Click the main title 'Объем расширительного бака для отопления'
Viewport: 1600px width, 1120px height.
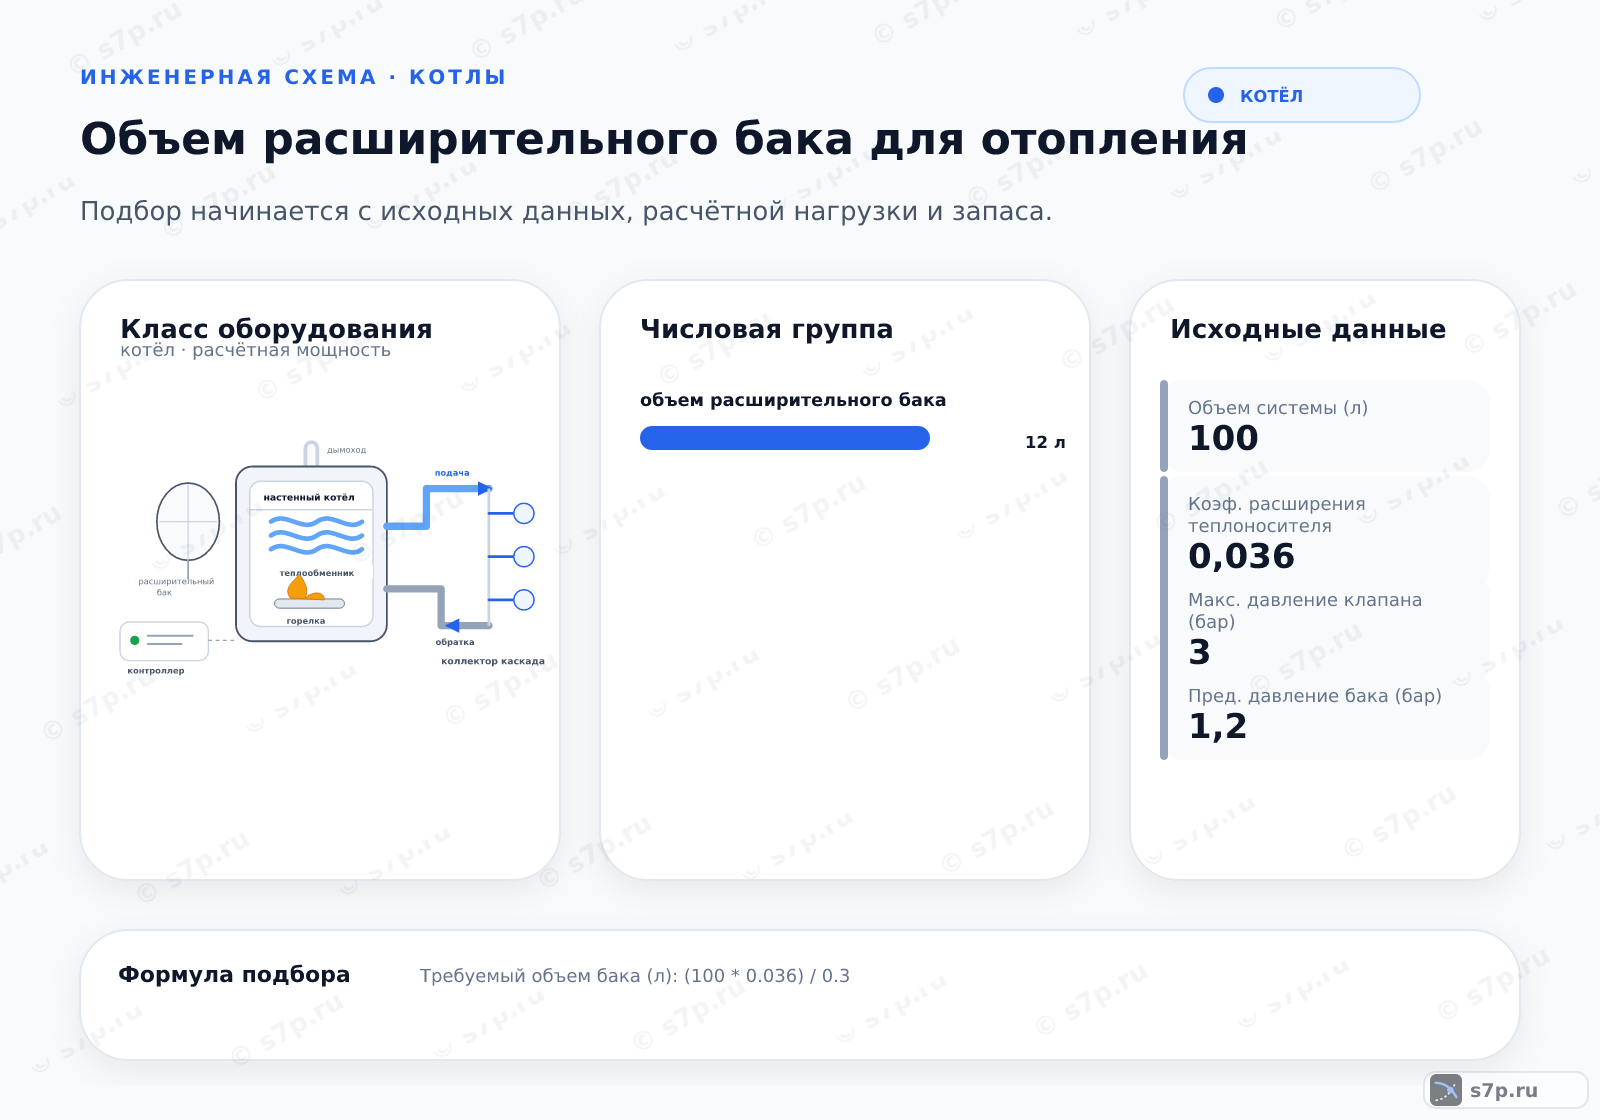point(664,139)
